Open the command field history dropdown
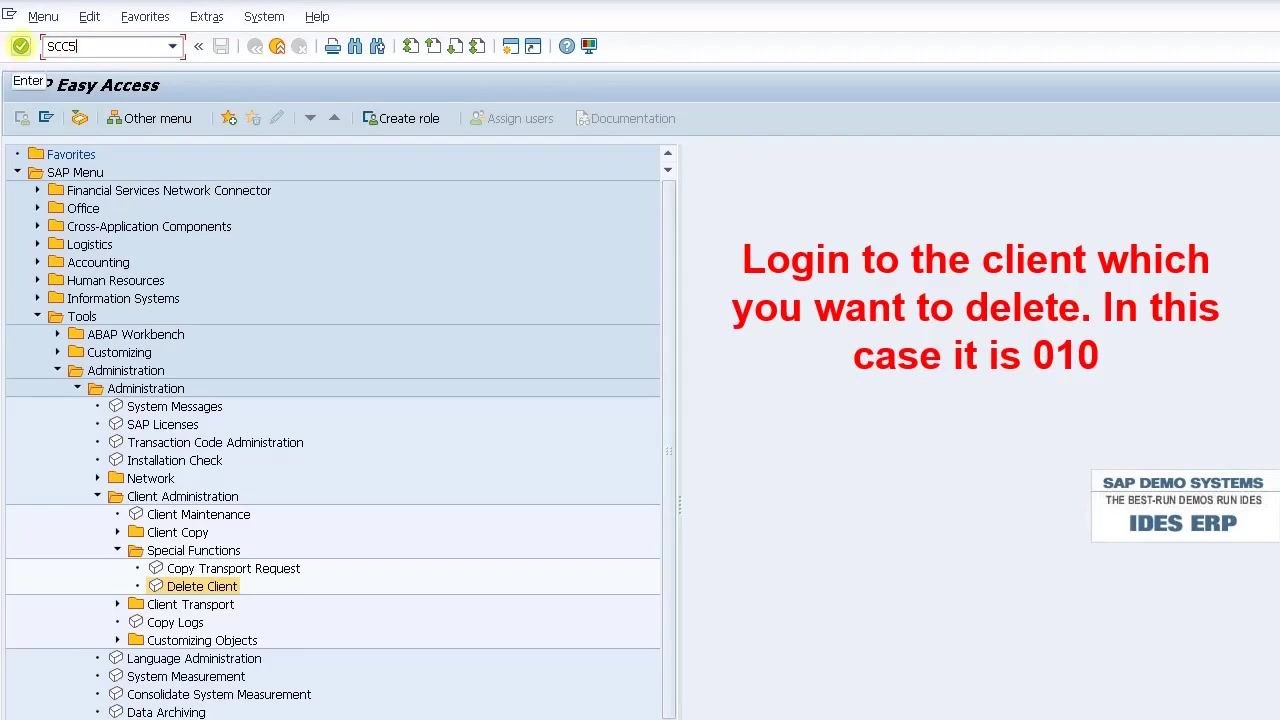Screen dimensions: 1280x720 click(172, 46)
